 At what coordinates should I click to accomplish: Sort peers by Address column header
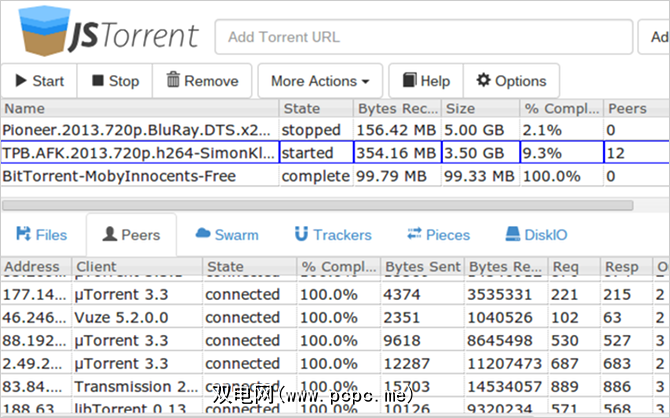[36, 267]
